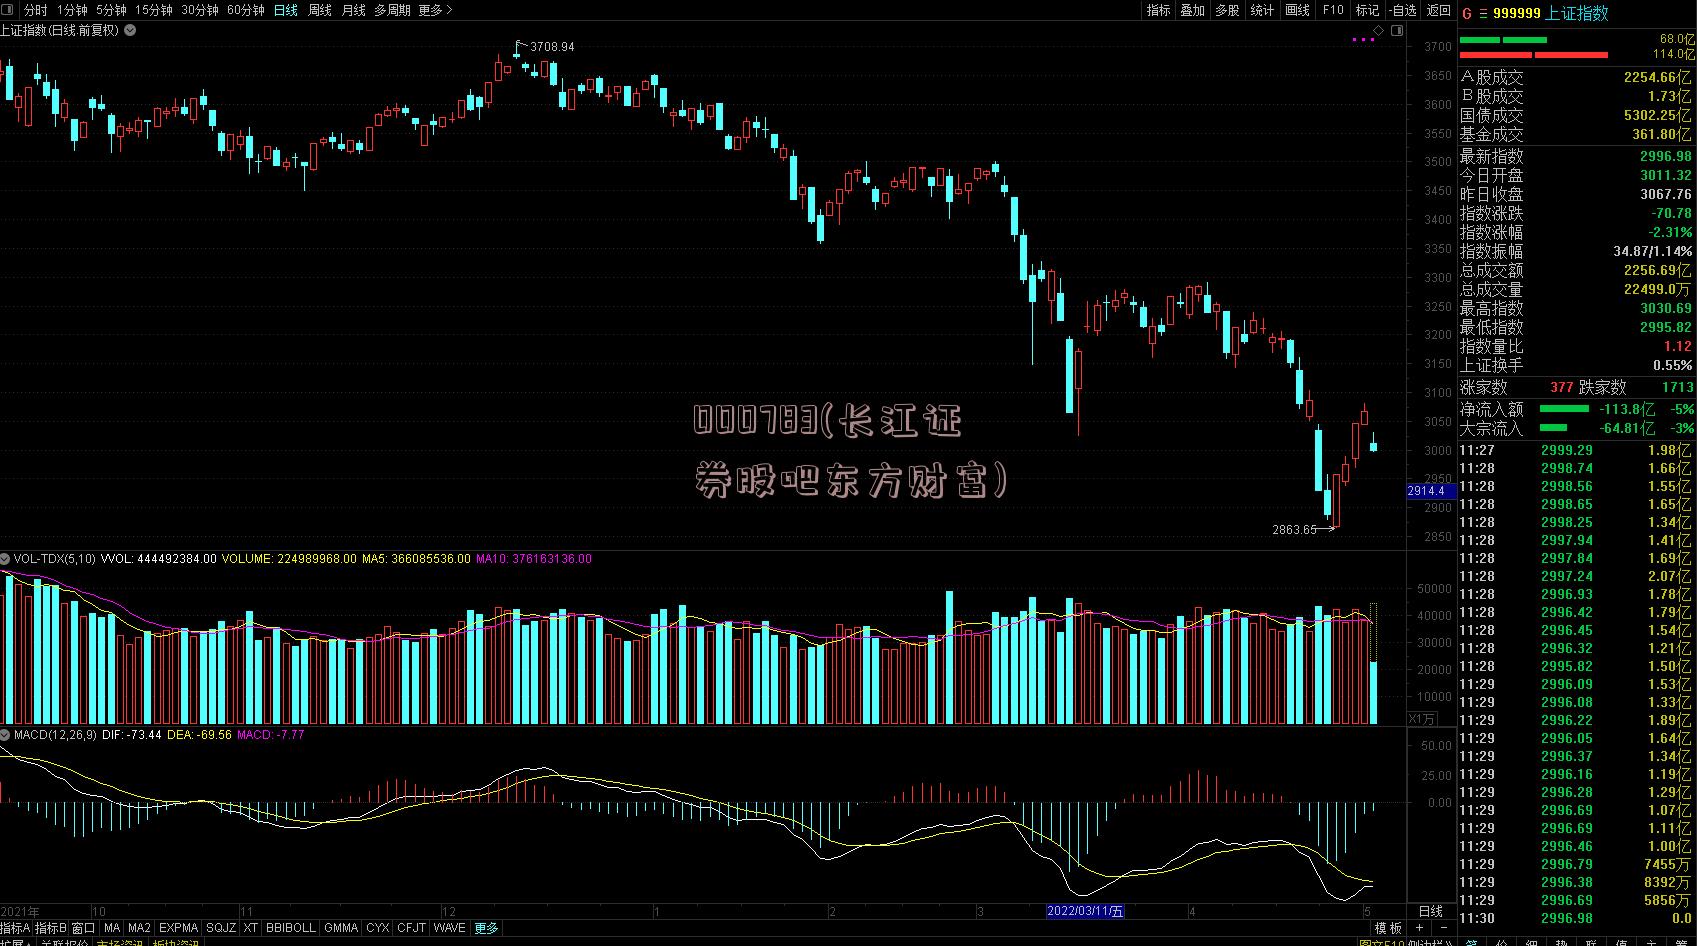
Task: Apply the CFJT indicator
Action: click(x=411, y=928)
